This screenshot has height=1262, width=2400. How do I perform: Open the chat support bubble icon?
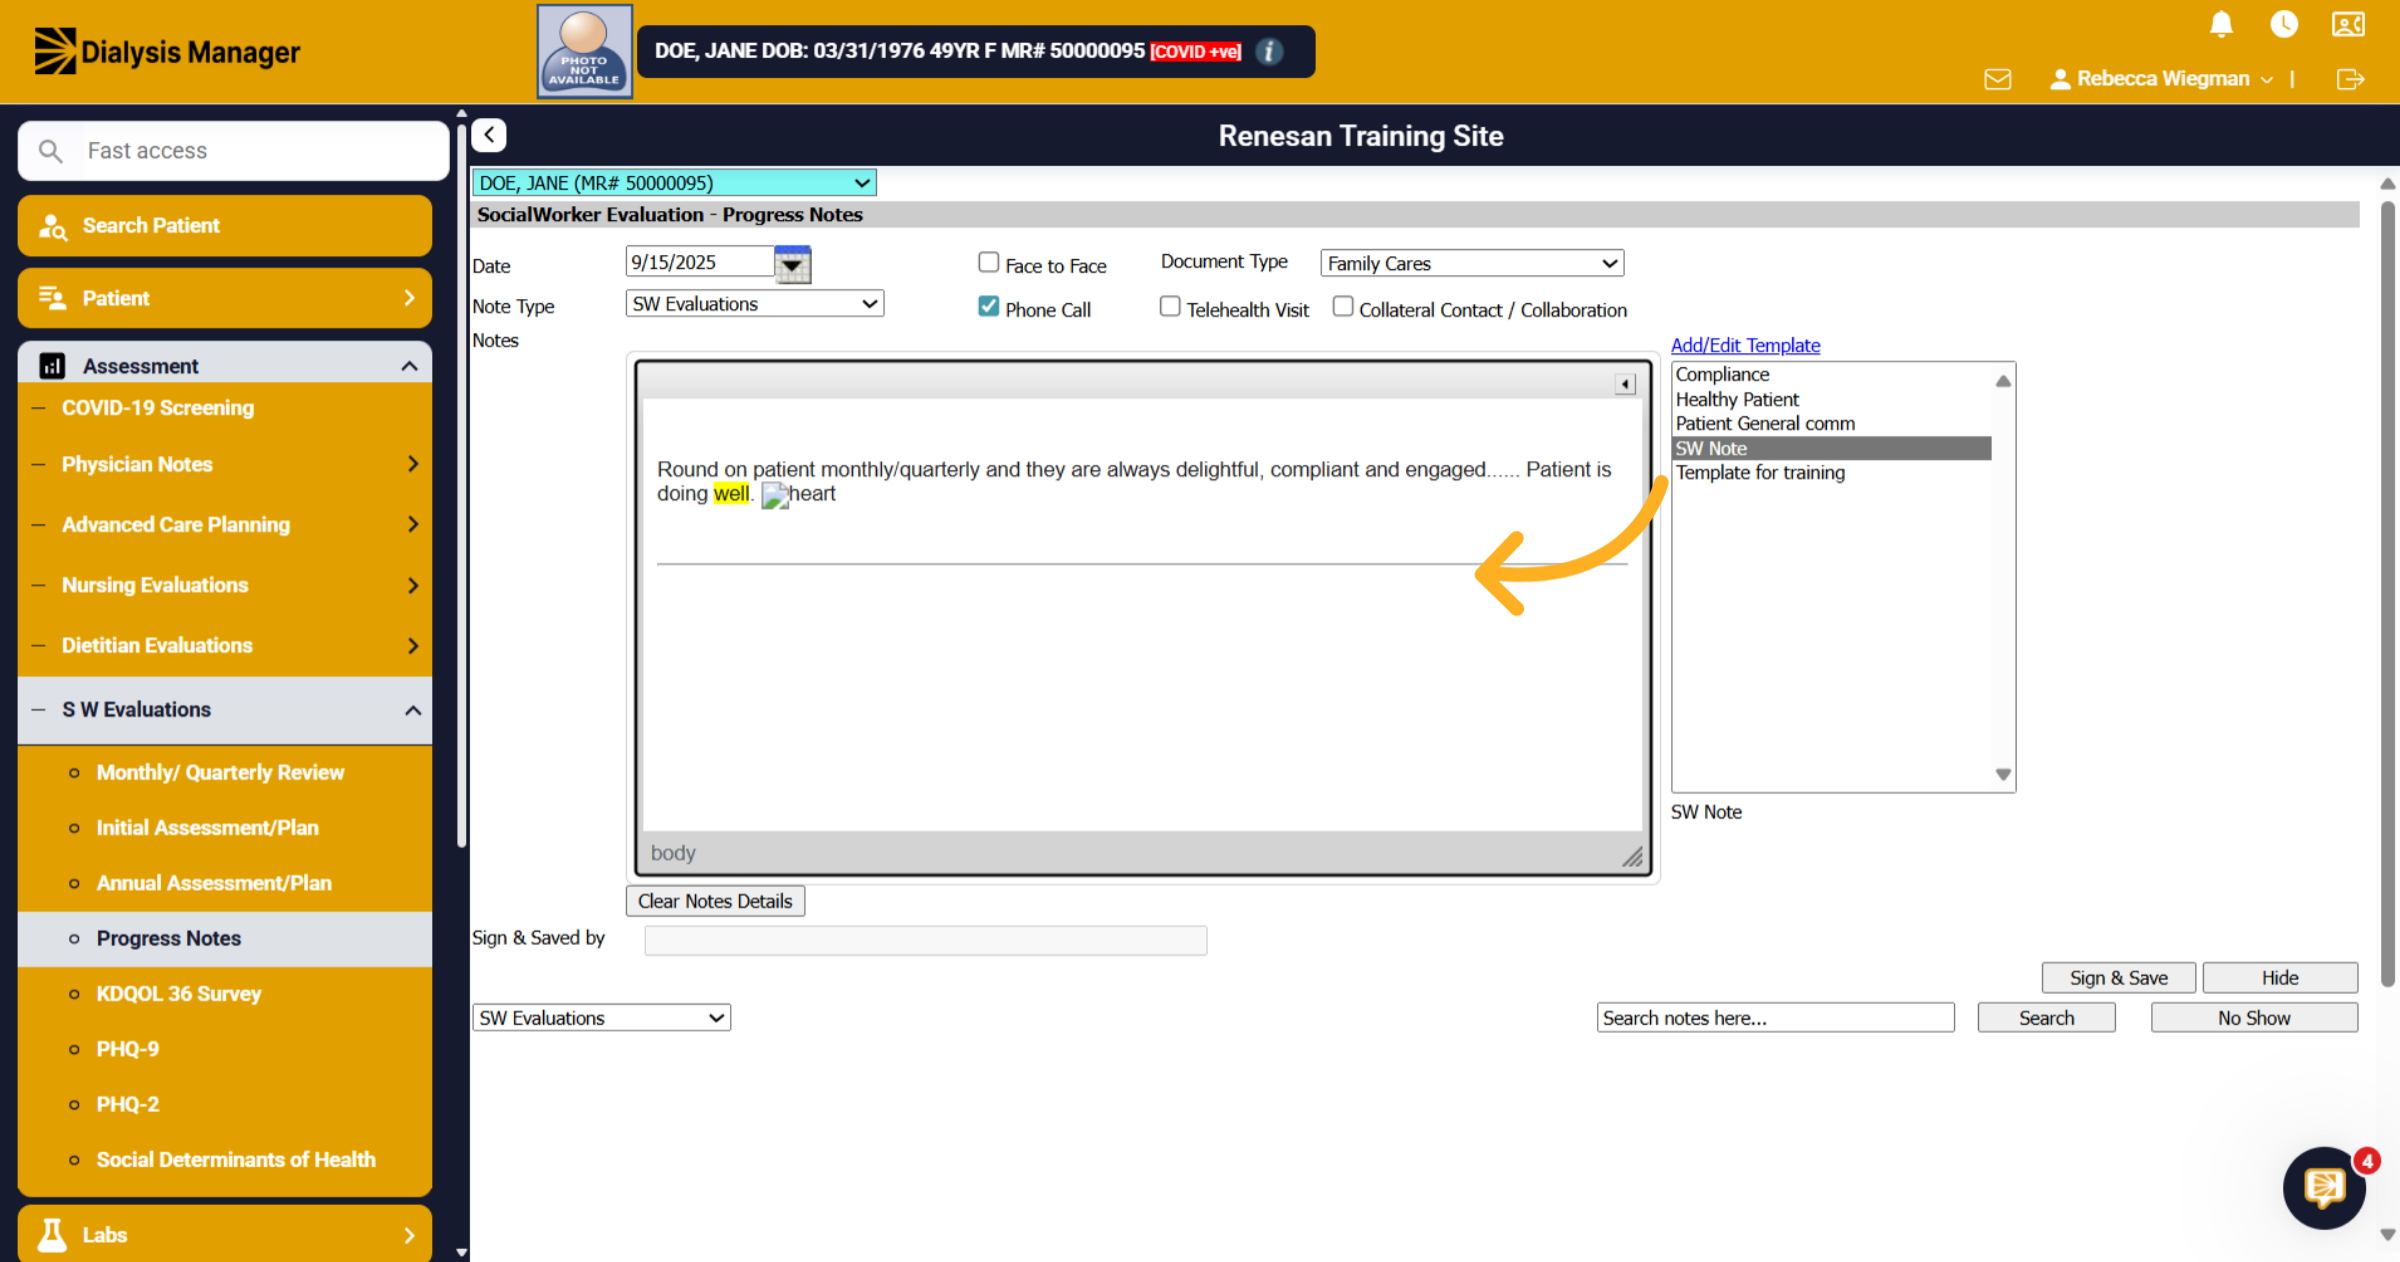(x=2324, y=1188)
